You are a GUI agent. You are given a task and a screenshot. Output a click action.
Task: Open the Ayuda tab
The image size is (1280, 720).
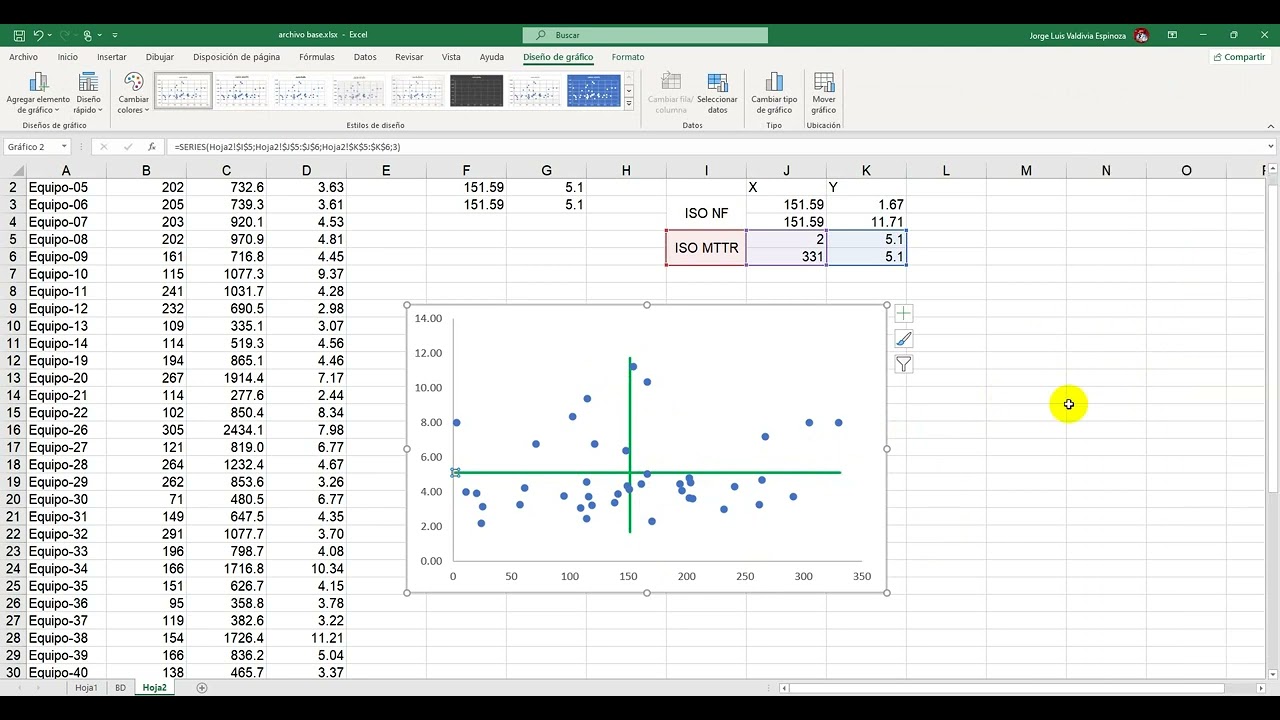(x=491, y=57)
